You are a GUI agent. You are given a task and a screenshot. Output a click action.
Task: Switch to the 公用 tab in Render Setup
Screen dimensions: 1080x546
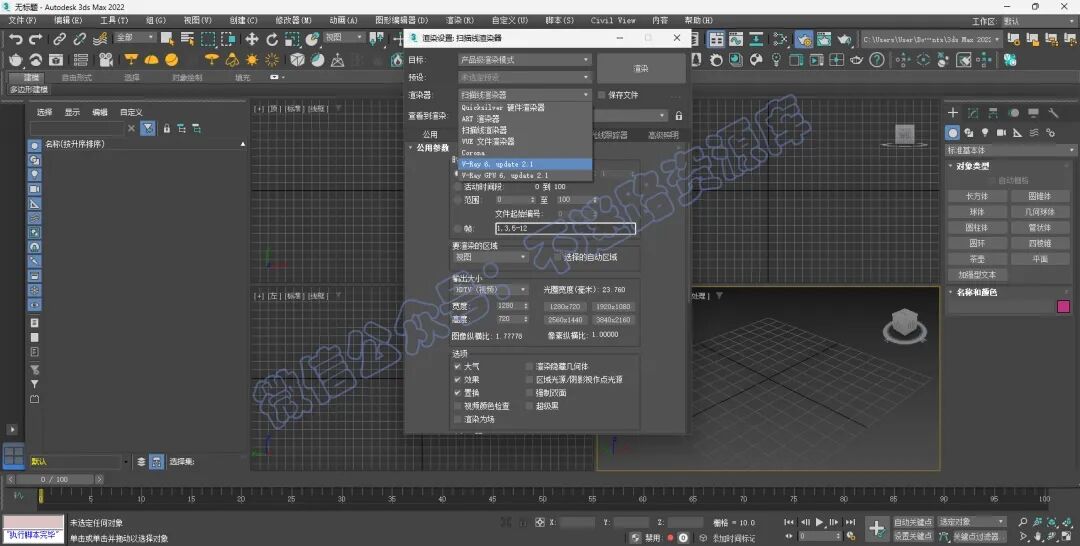[430, 134]
